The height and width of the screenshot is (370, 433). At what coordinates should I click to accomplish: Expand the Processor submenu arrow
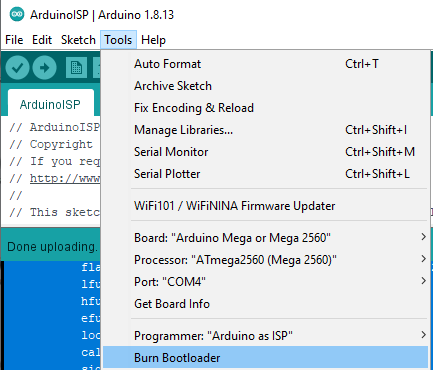(x=423, y=259)
